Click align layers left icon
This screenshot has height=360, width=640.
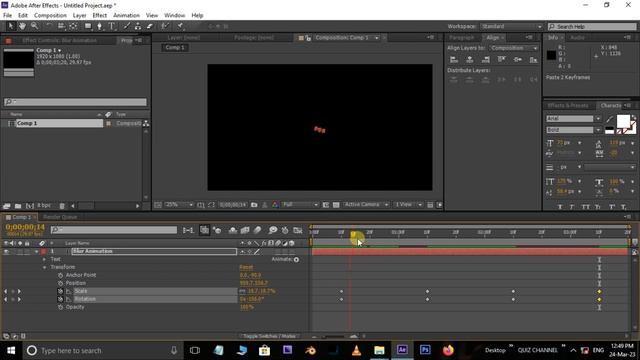coord(454,60)
